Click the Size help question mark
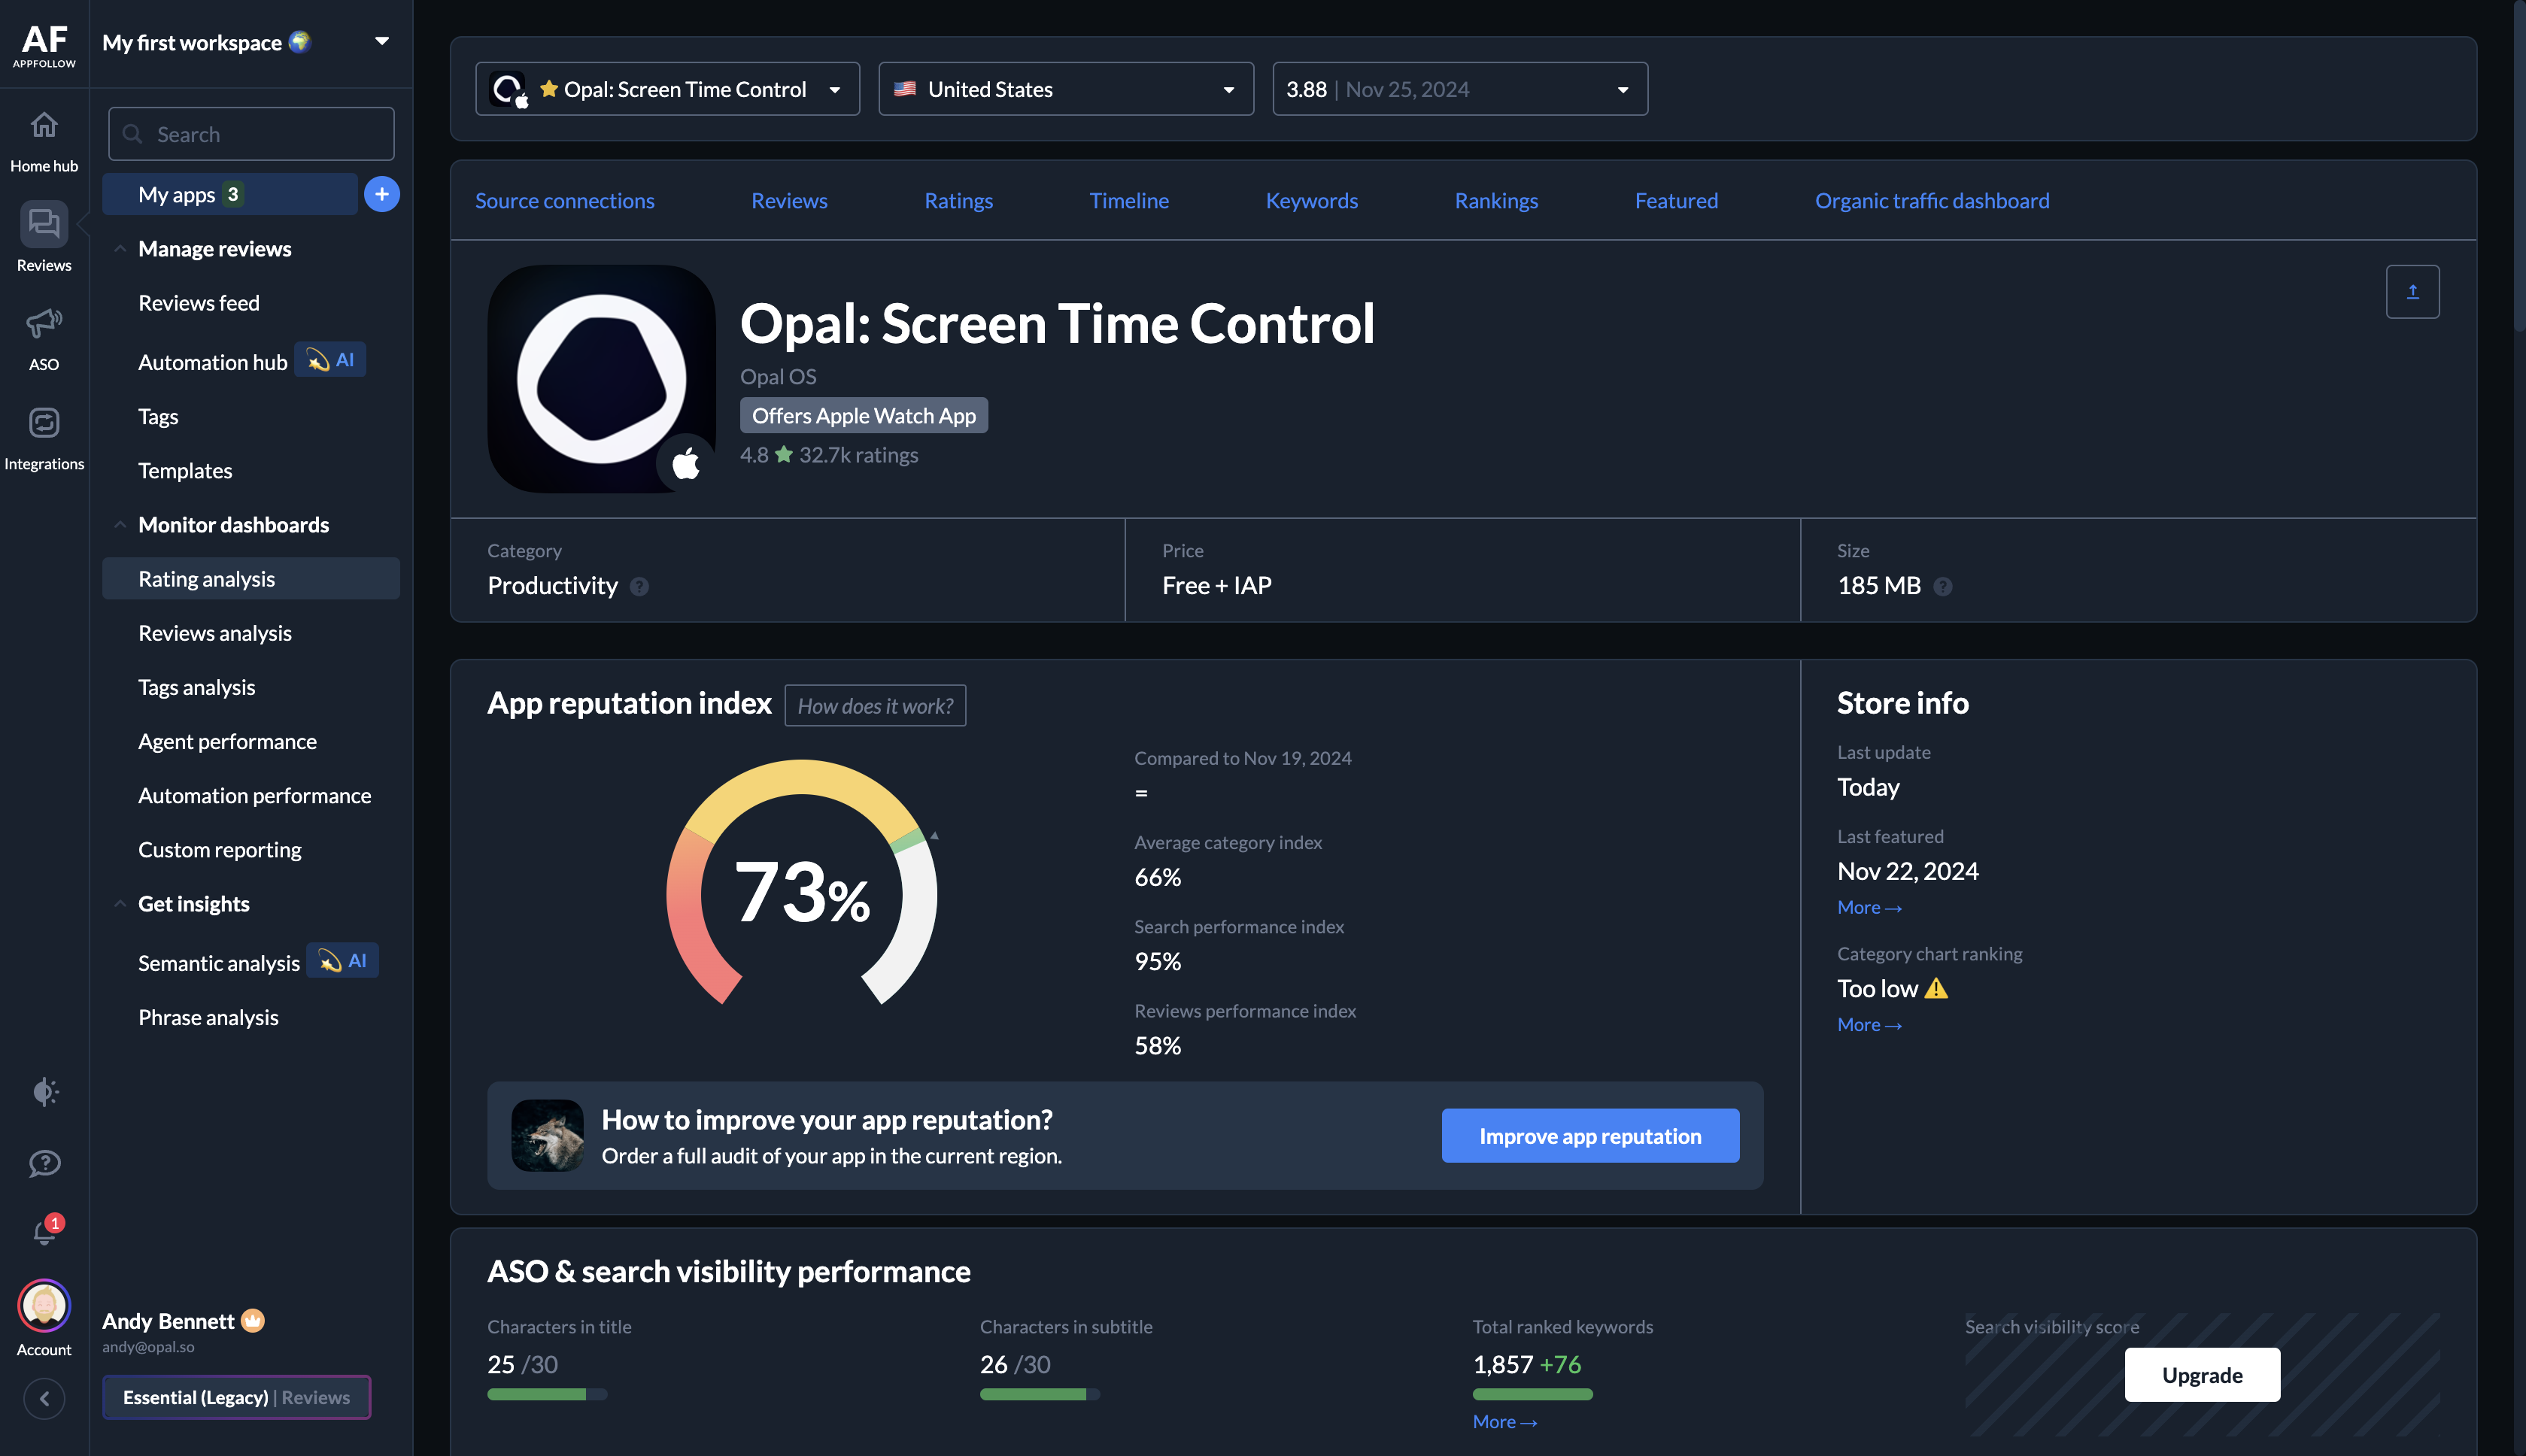 [x=1942, y=587]
